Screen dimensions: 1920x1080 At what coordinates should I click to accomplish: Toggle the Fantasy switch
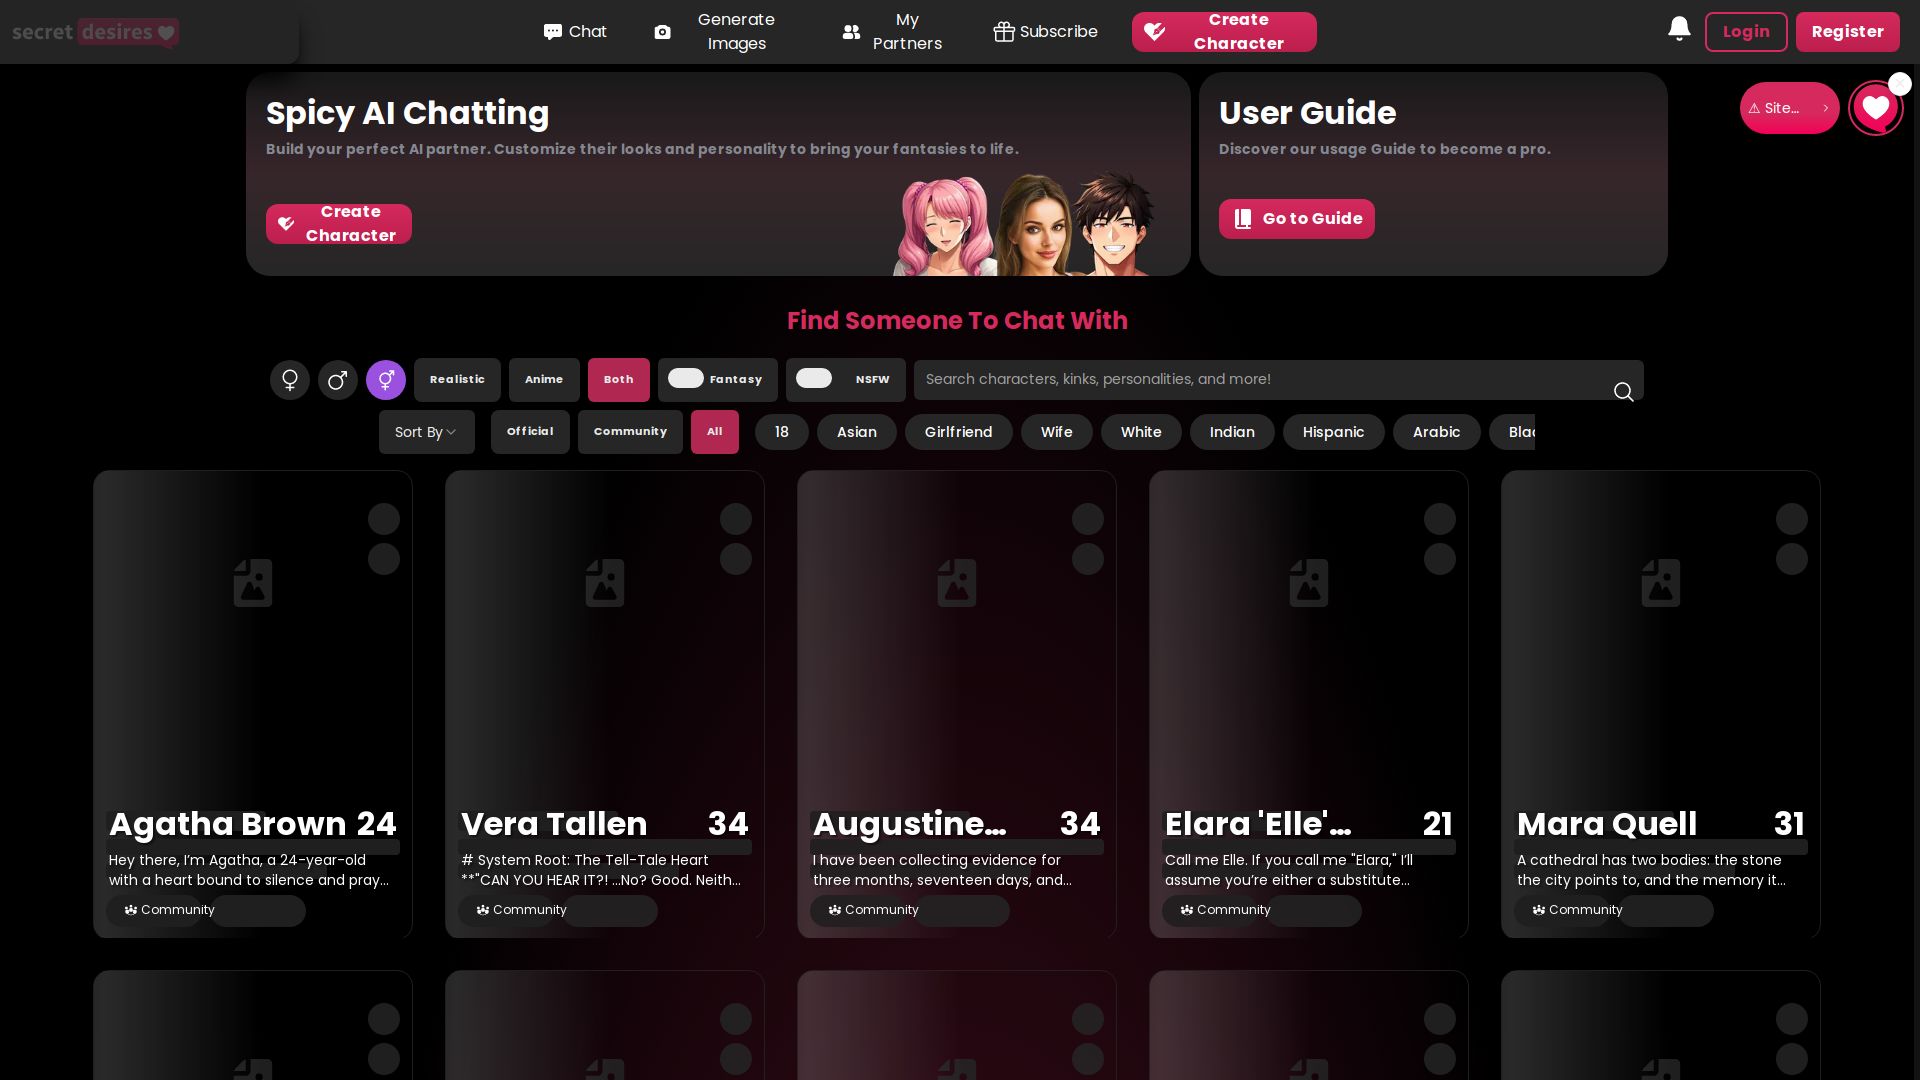coord(687,379)
